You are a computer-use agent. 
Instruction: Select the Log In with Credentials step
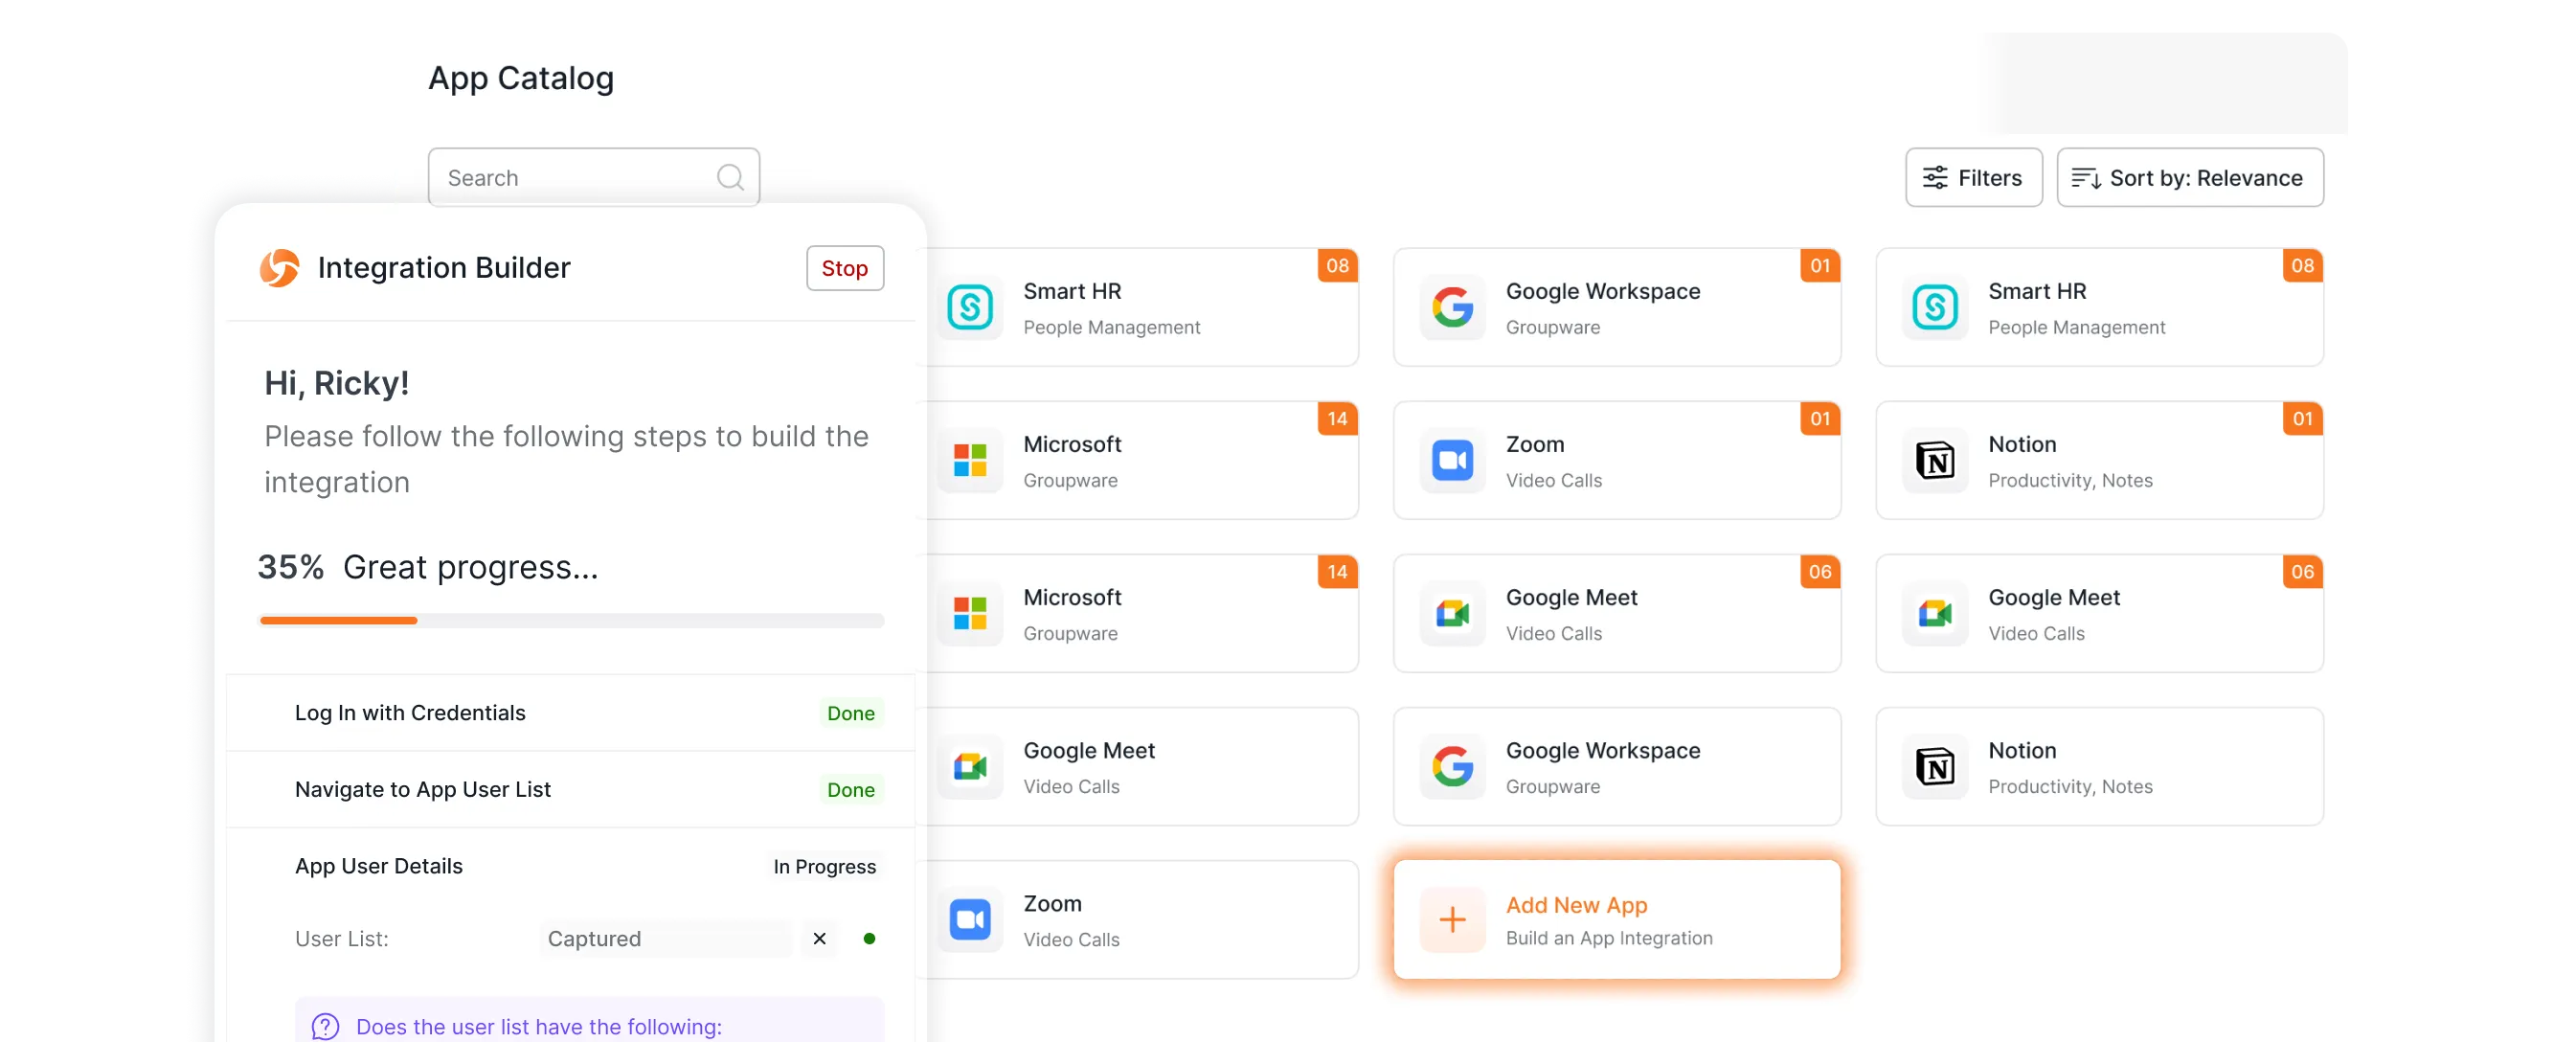pos(410,713)
